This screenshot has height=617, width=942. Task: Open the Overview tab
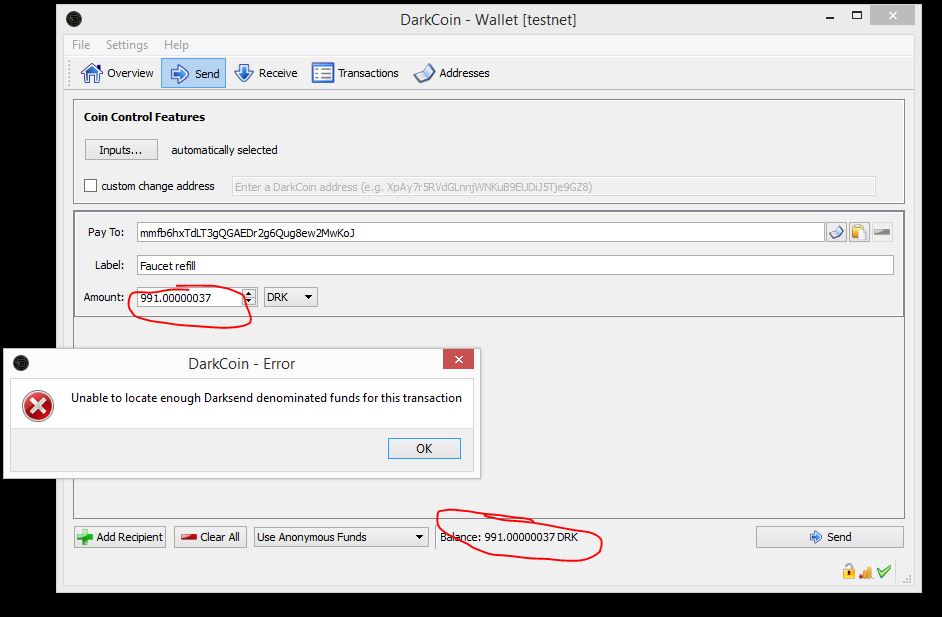click(117, 73)
